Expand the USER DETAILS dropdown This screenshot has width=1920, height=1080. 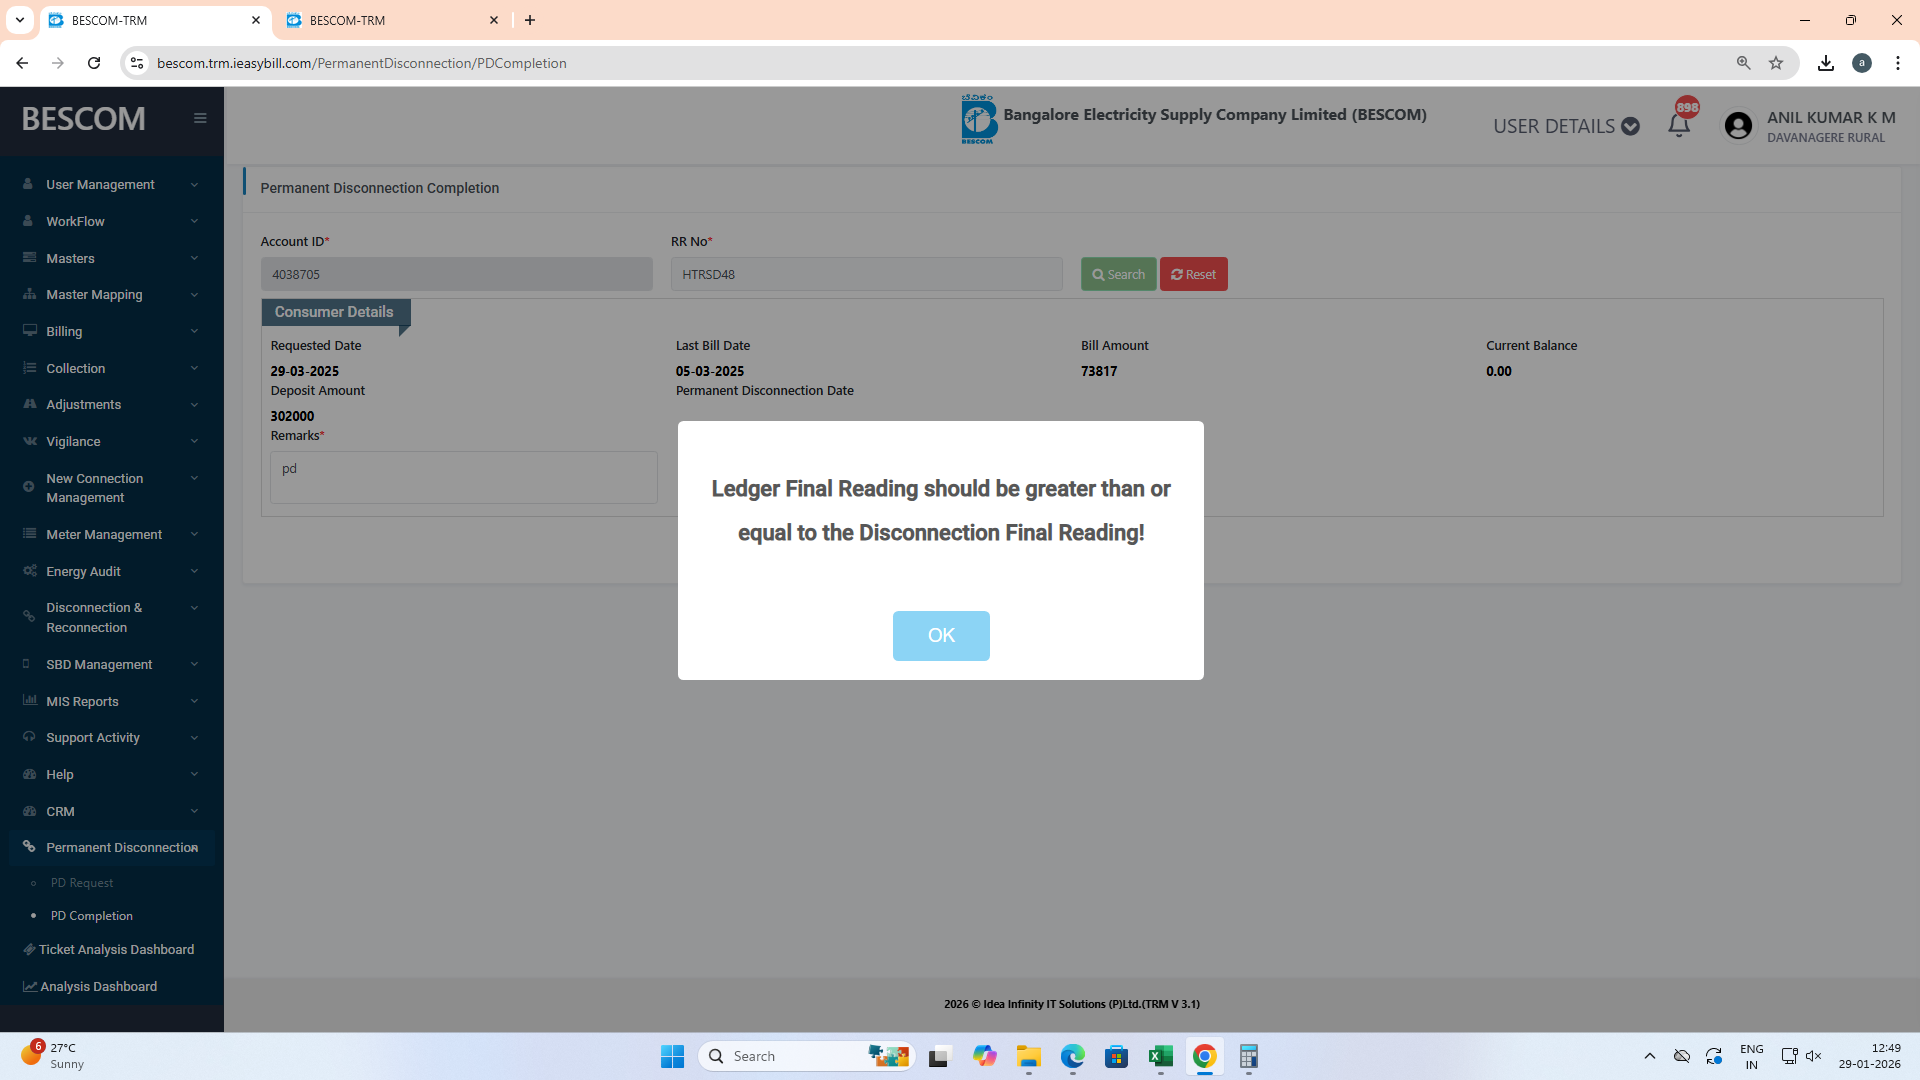coord(1566,126)
